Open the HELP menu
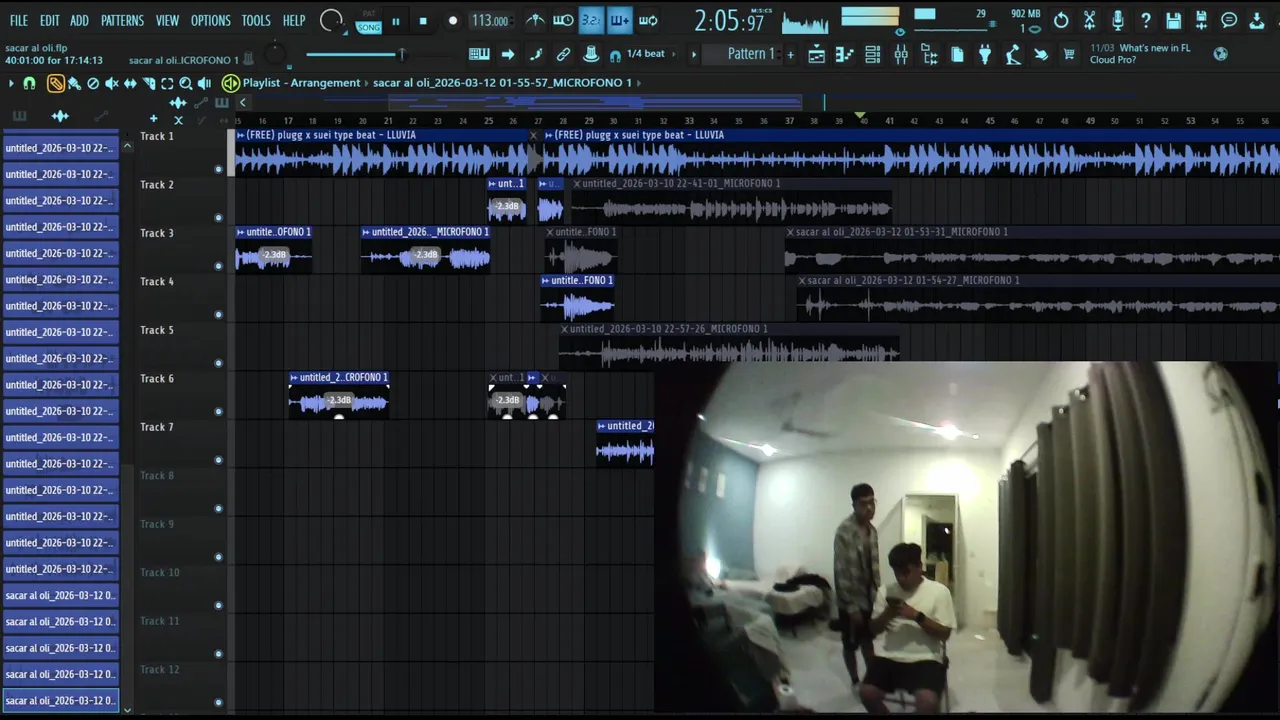 (294, 20)
